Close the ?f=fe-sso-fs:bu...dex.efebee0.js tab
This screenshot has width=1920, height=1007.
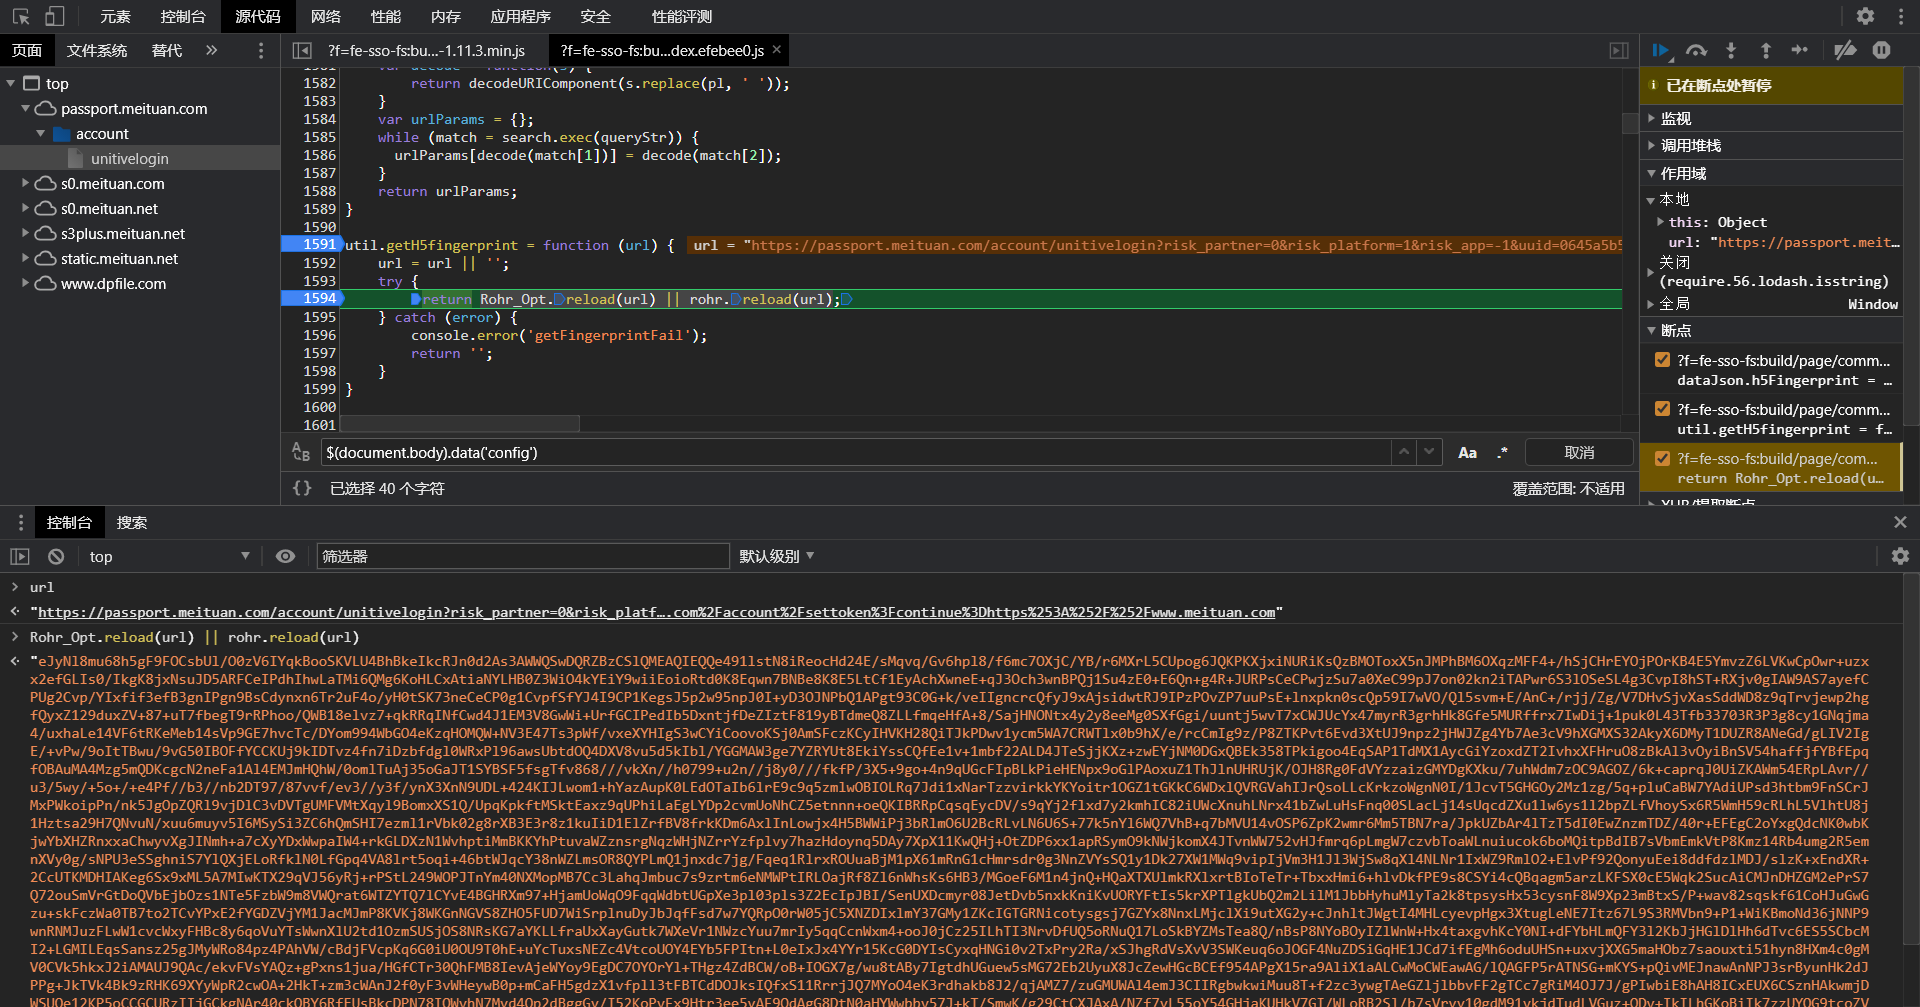[777, 49]
